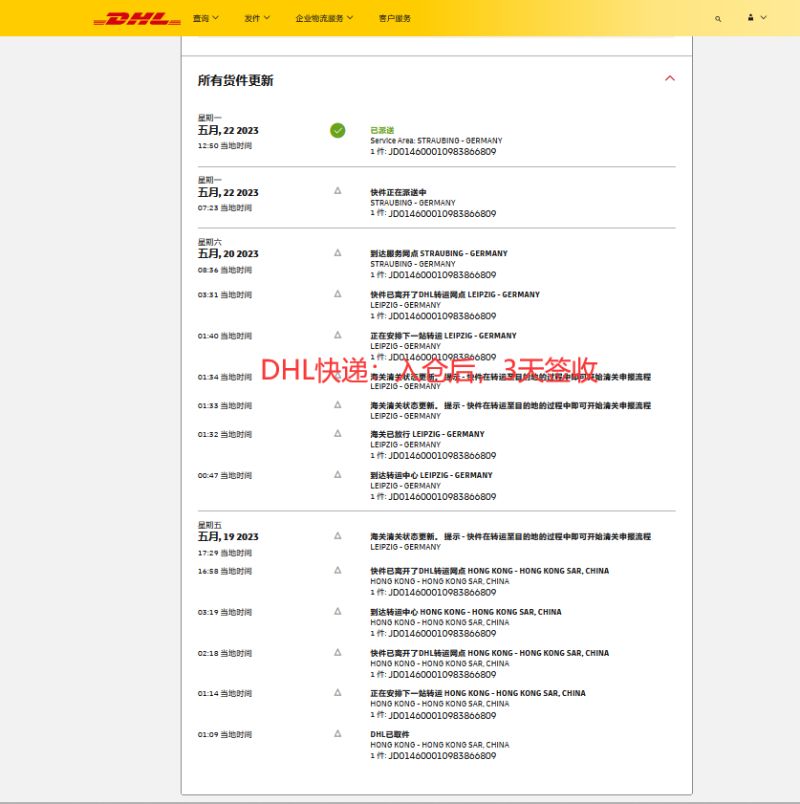Click the 01:09 当地时间 timestamp
This screenshot has width=800, height=804.
pyautogui.click(x=225, y=734)
